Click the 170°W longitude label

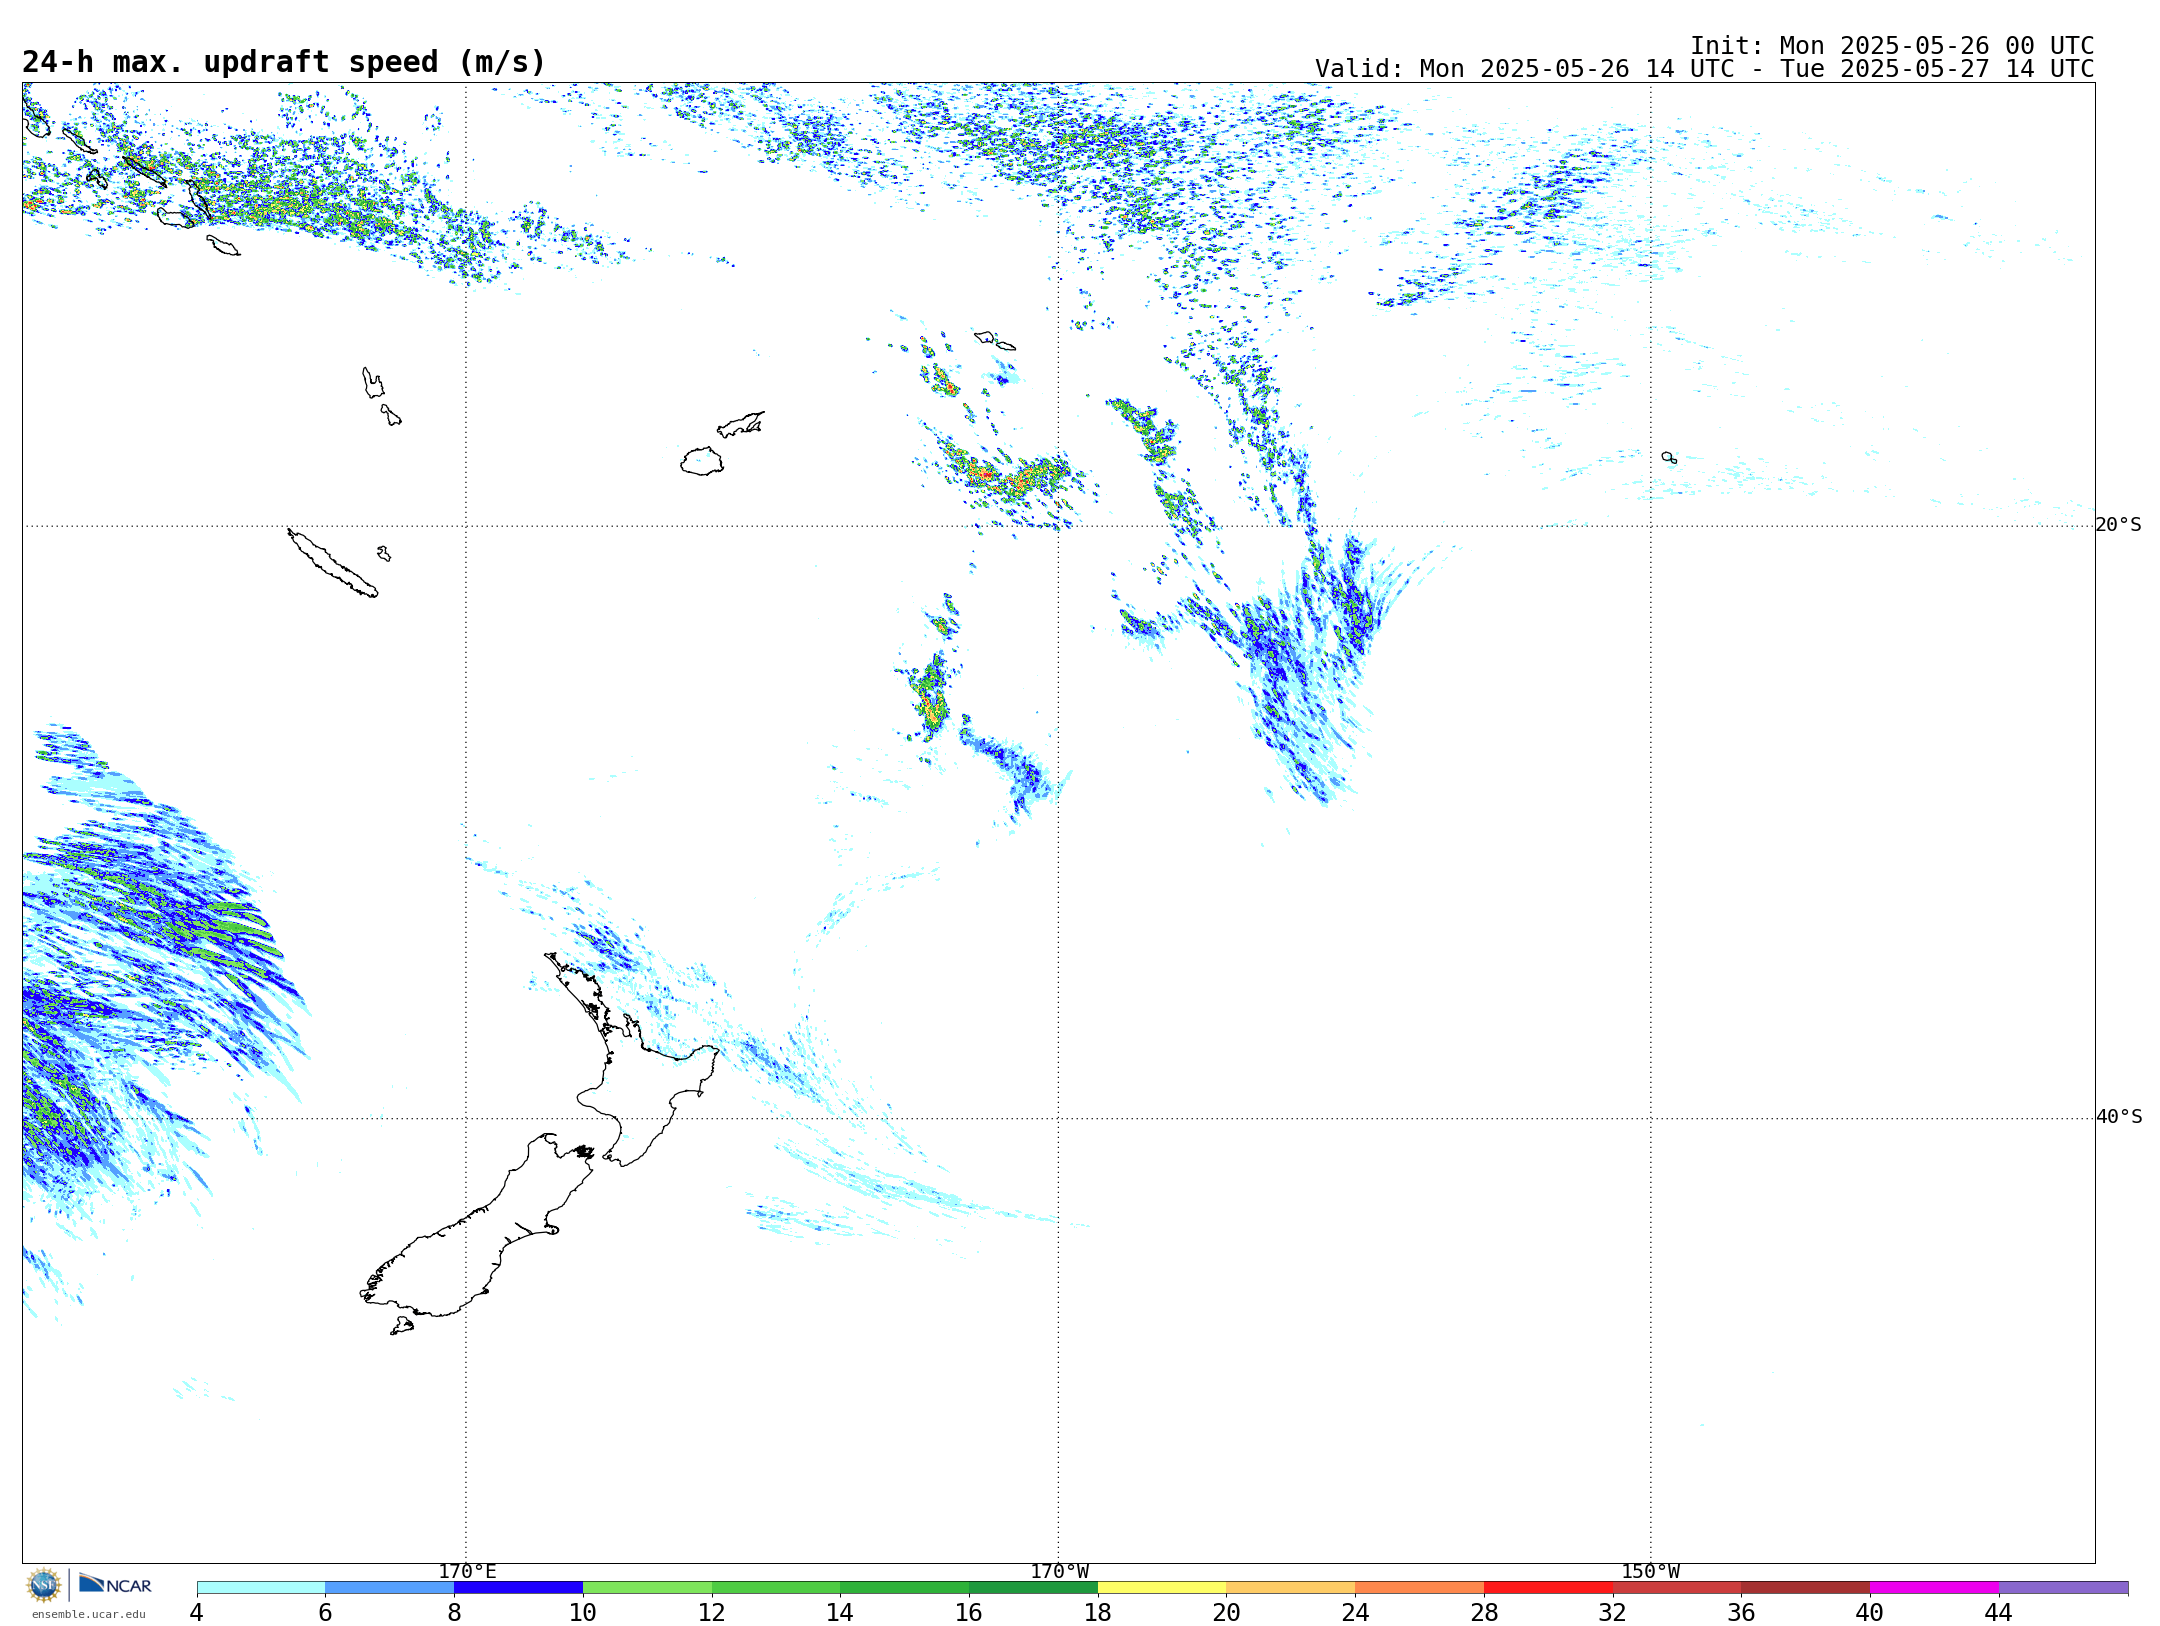pyautogui.click(x=1059, y=1572)
